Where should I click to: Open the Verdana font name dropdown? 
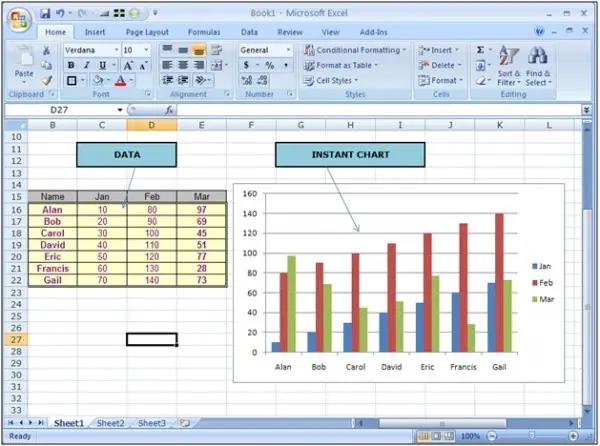coord(116,50)
